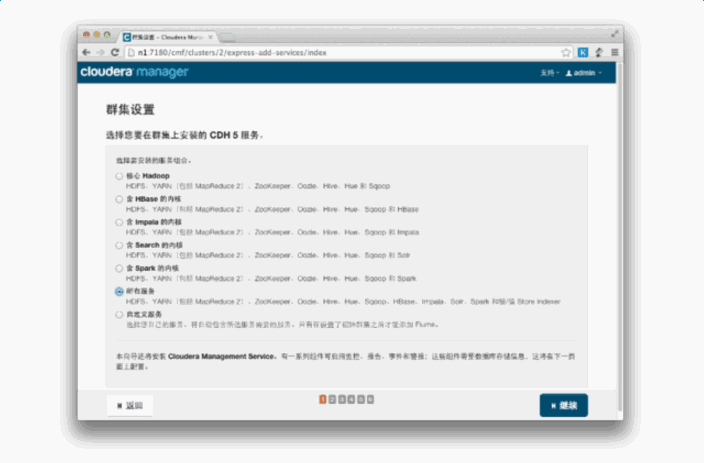This screenshot has height=463, width=704.
Task: Close the Cloudera Manager browser tab
Action: tap(210, 37)
